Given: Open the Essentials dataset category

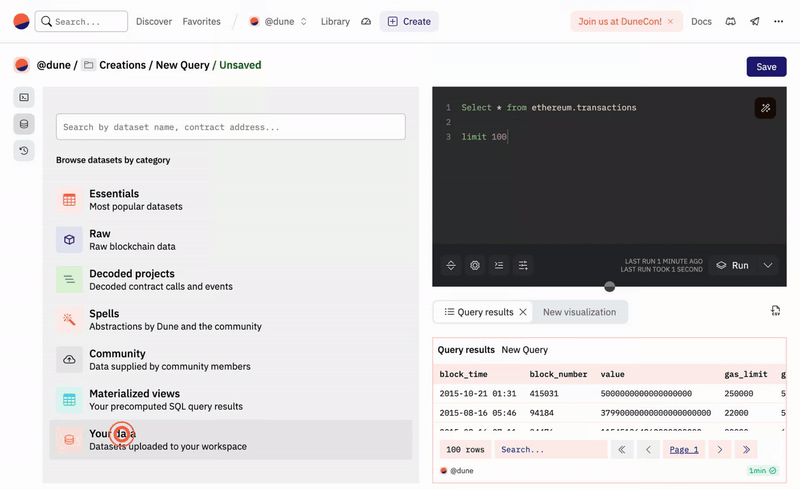Looking at the screenshot, I should [x=231, y=200].
